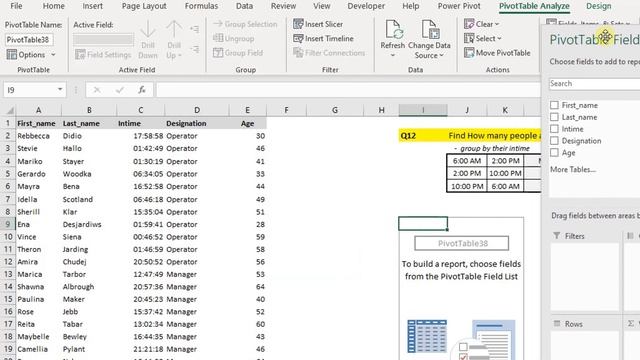The height and width of the screenshot is (360, 640).
Task: Click the PivotTable Name input box
Action: (x=29, y=40)
